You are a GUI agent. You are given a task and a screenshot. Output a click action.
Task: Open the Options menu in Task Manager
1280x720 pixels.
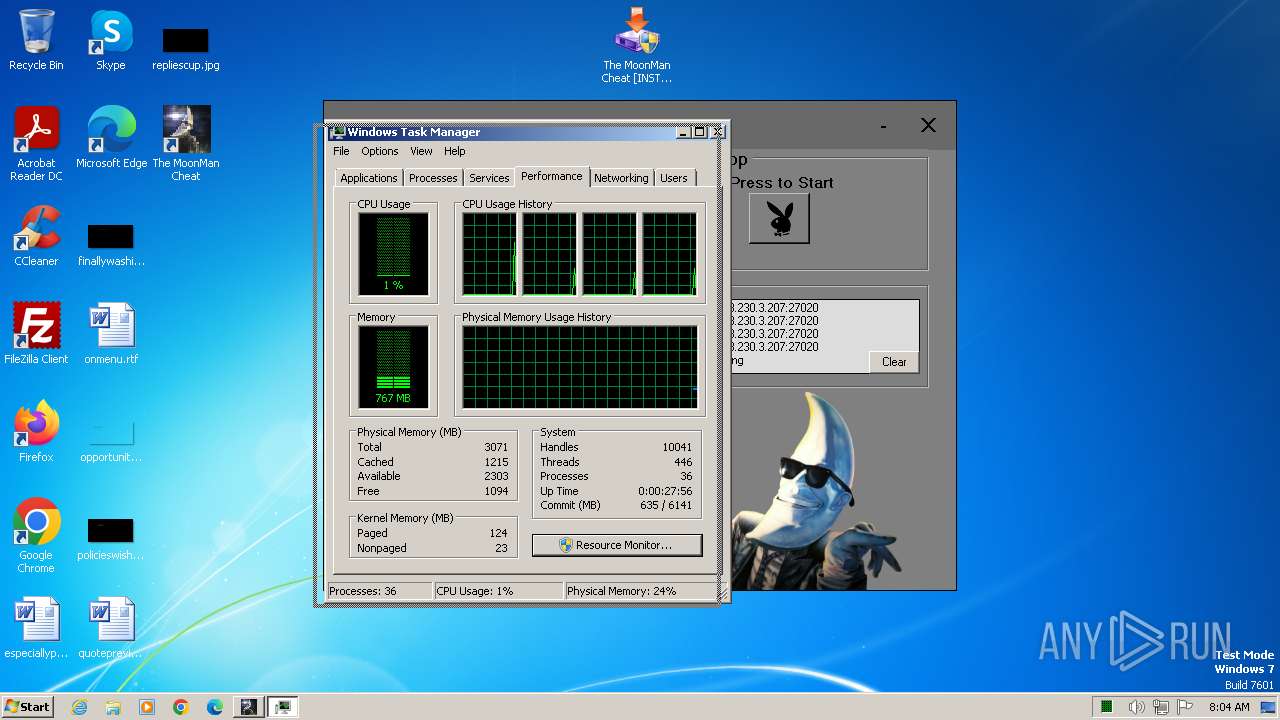coord(380,151)
